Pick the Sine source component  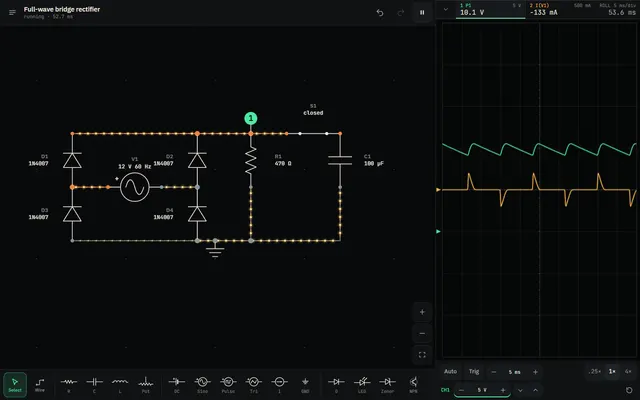click(x=202, y=384)
